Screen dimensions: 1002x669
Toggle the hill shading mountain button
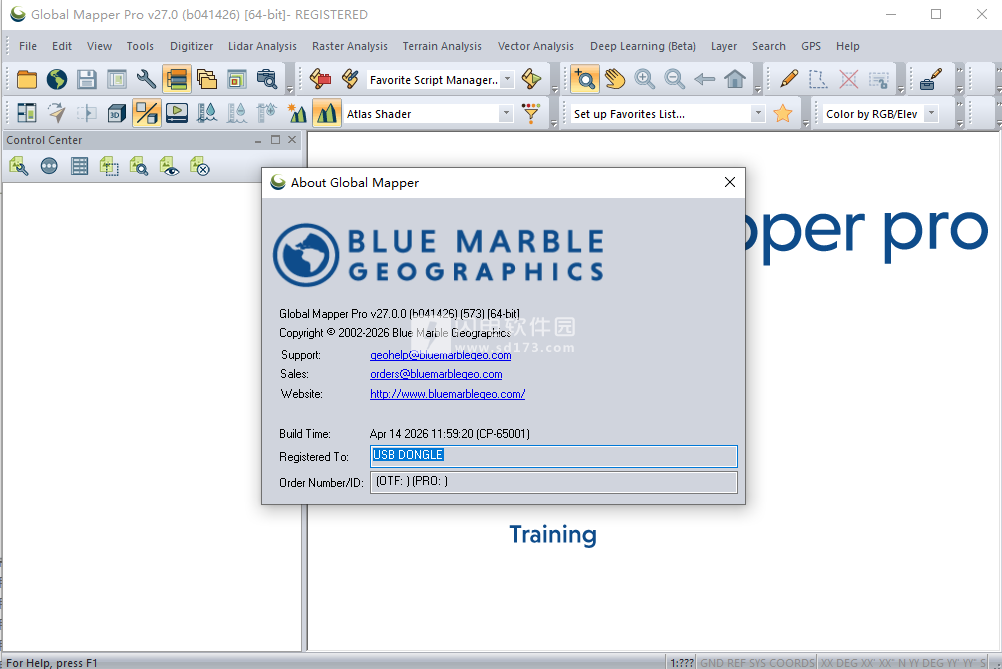click(x=327, y=113)
